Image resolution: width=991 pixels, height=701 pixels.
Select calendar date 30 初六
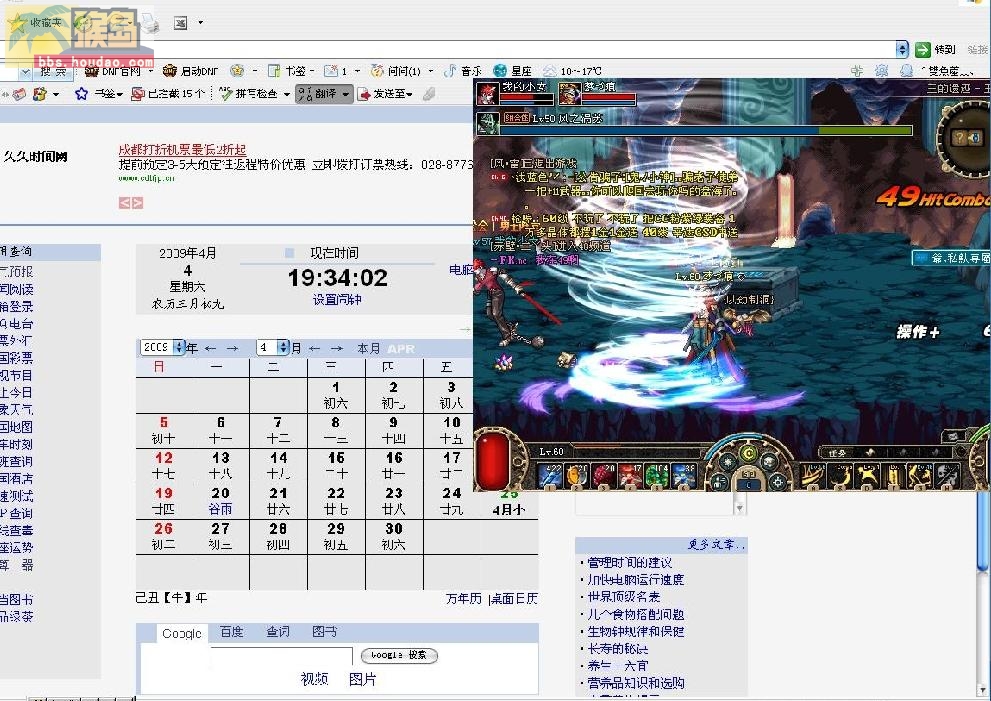tap(394, 535)
